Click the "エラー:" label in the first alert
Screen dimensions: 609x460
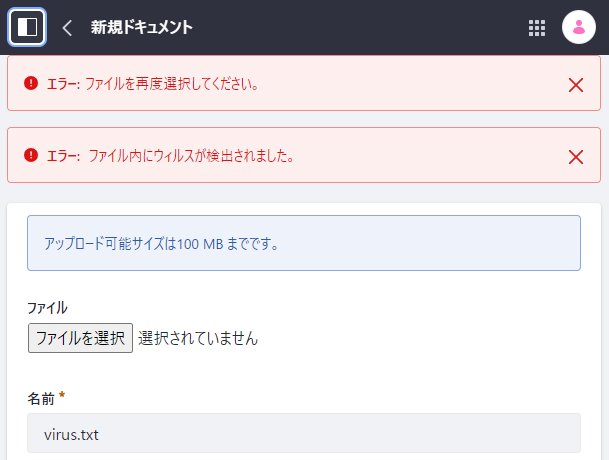(63, 84)
